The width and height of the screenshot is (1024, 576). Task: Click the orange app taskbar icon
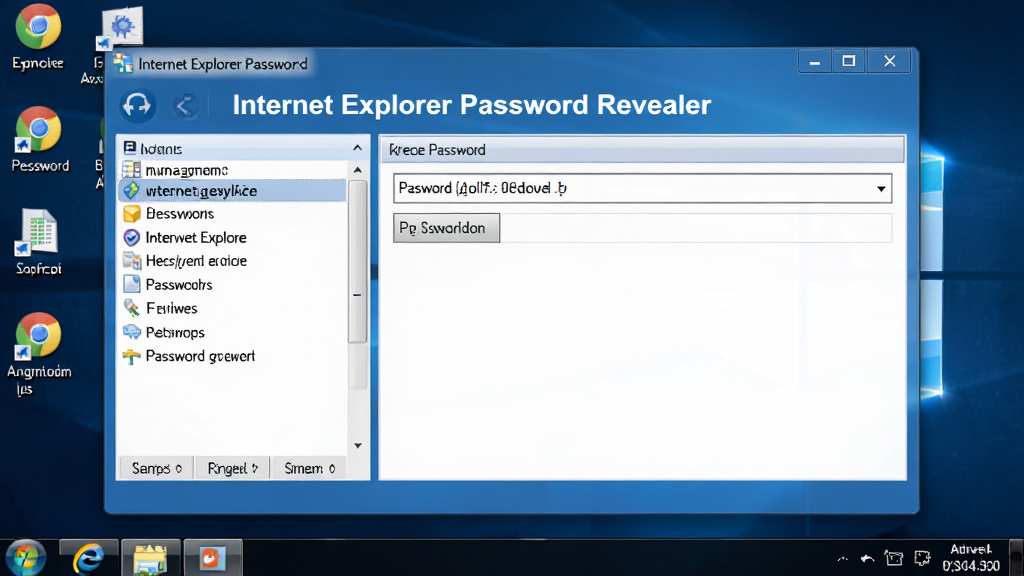point(212,558)
